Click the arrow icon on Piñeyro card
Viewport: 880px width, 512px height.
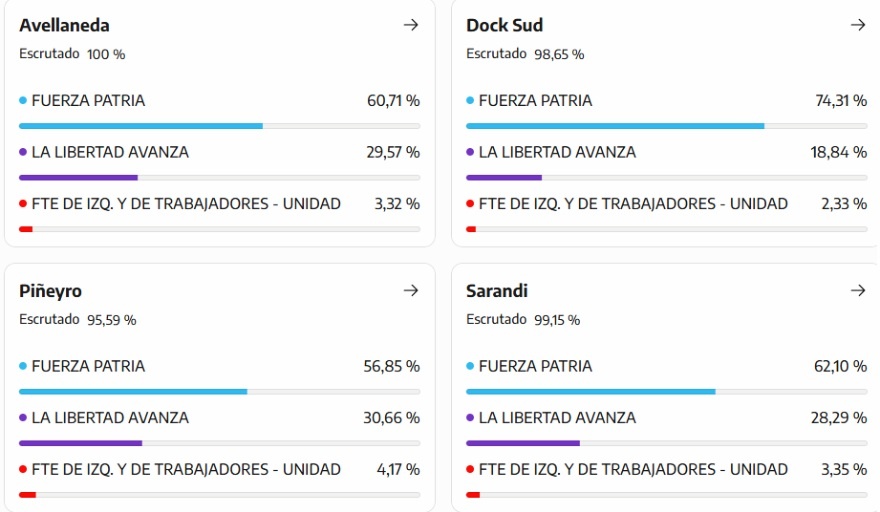coord(410,291)
